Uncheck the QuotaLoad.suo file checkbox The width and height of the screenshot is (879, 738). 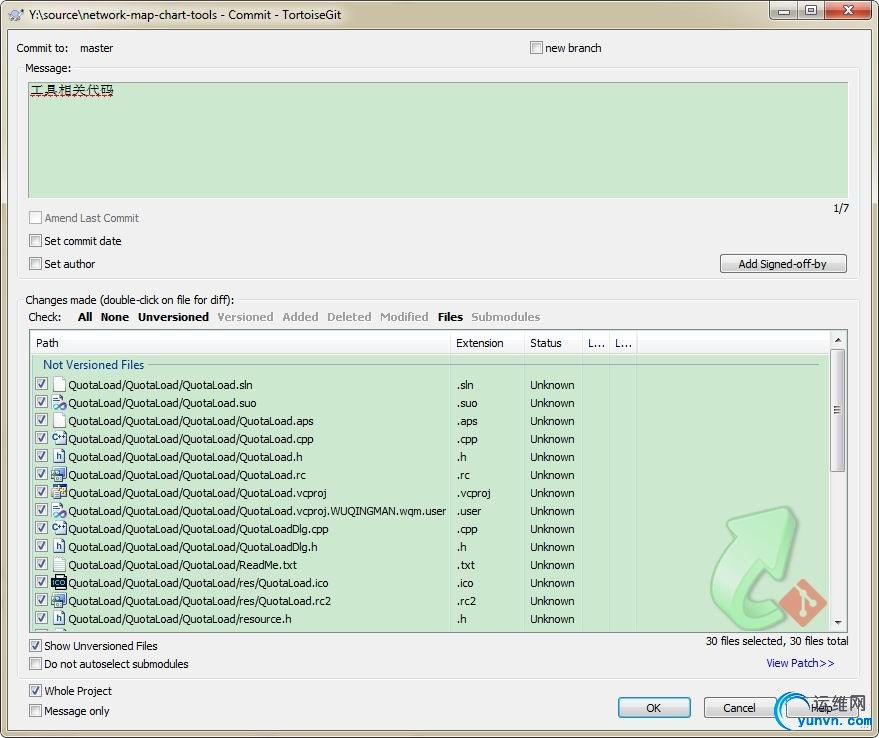(x=41, y=402)
